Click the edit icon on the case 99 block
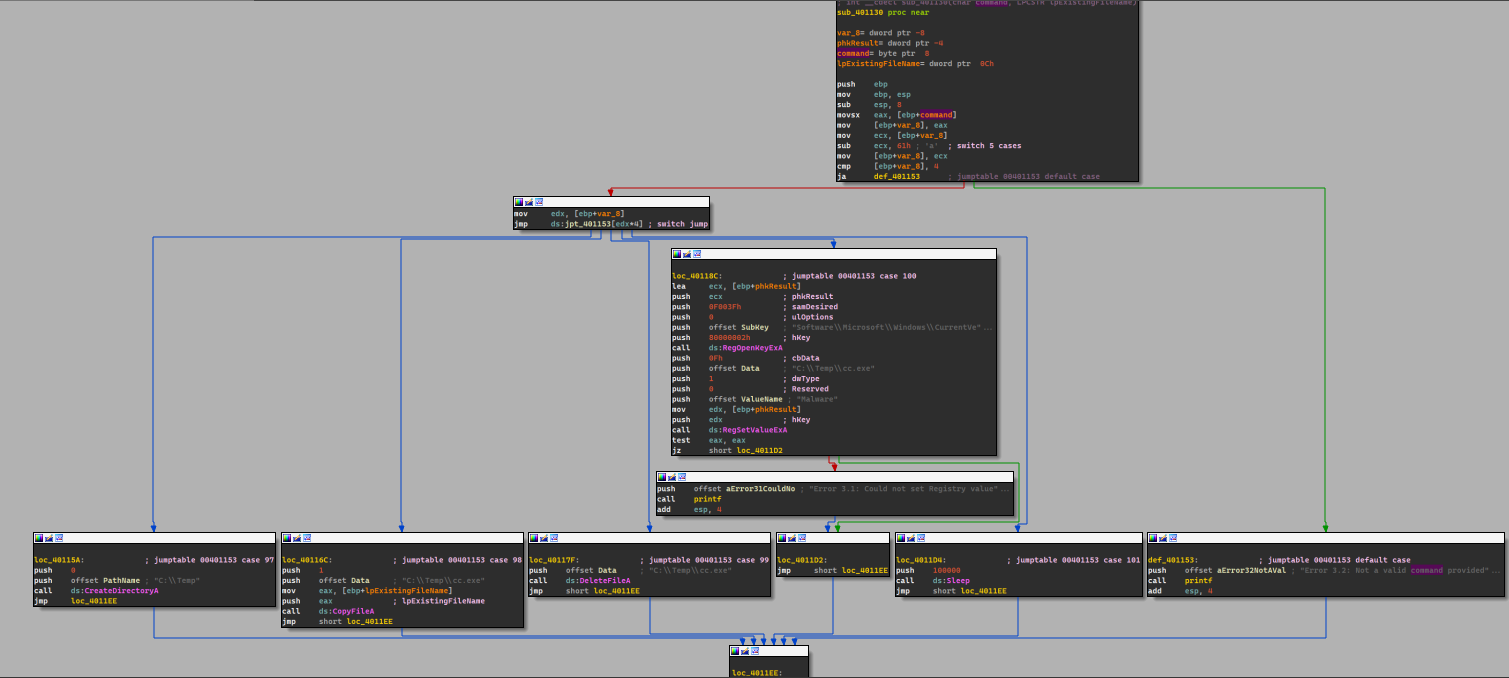 (x=543, y=538)
